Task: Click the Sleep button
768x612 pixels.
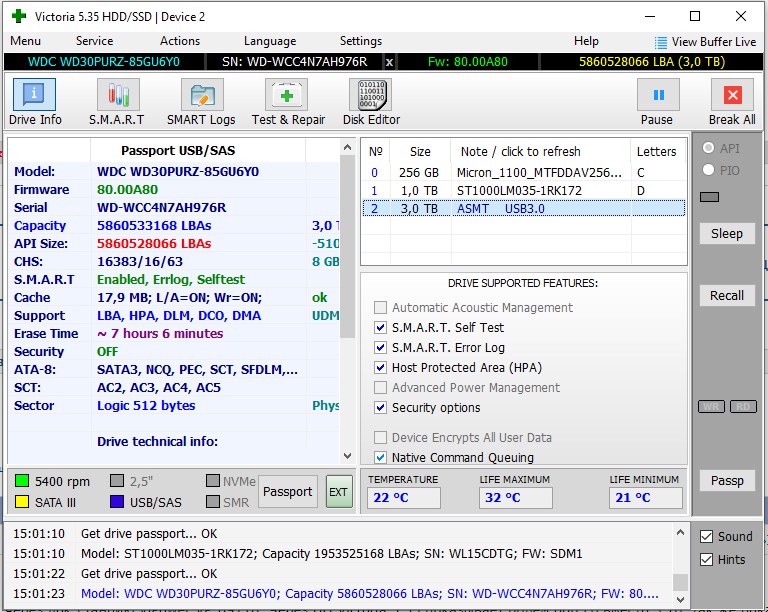Action: pyautogui.click(x=727, y=234)
